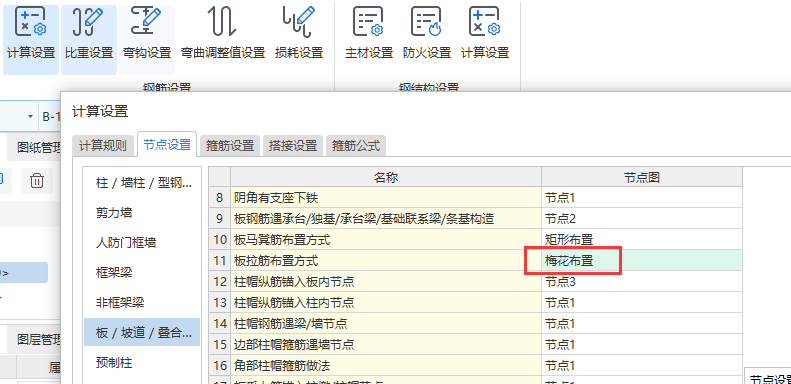Click 节点3 for 柱帽纵筋锚入板内节点
791x384 pixels.
click(642, 281)
